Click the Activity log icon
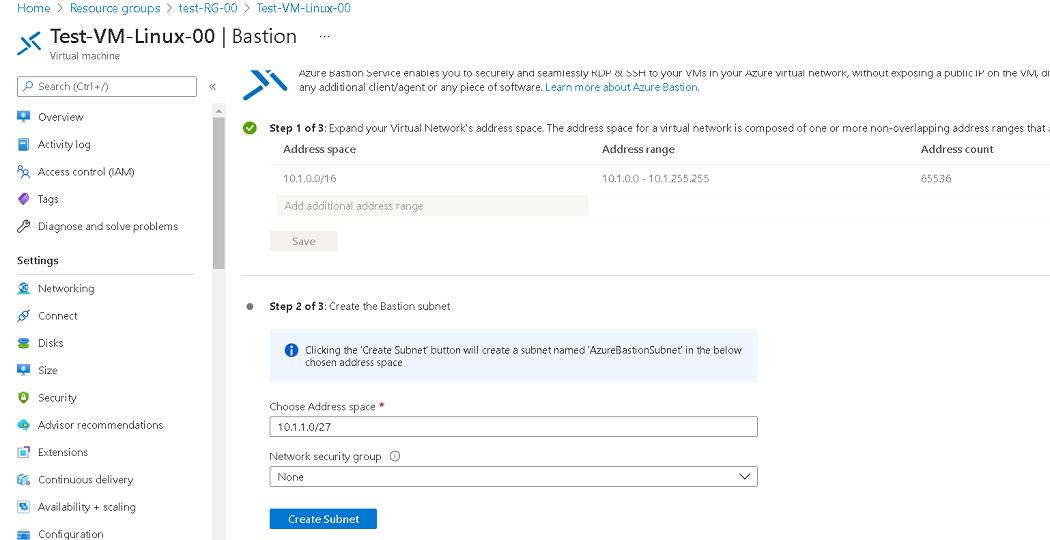The height and width of the screenshot is (540, 1050). pyautogui.click(x=23, y=144)
